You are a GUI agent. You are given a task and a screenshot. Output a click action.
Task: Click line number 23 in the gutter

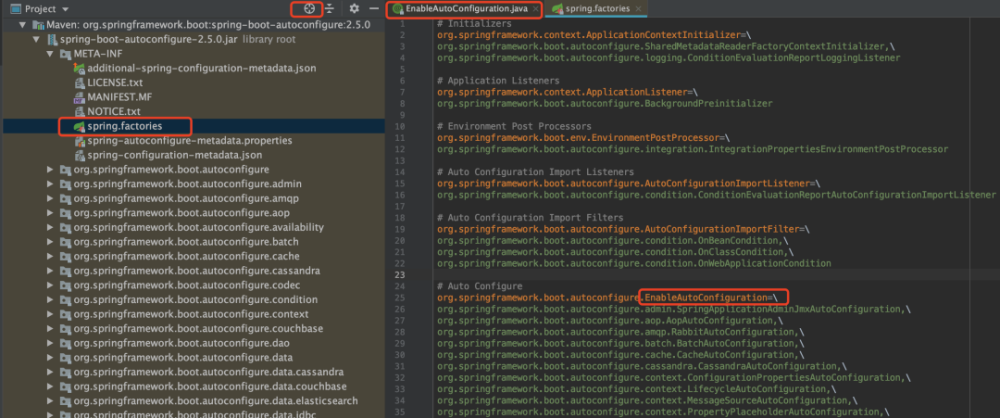tap(400, 274)
